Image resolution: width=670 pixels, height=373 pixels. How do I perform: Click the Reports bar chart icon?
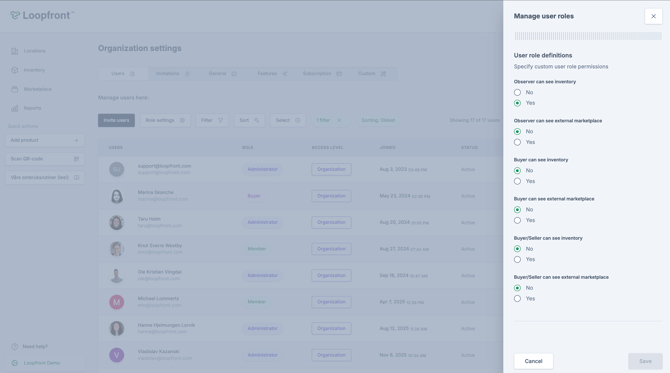15,108
